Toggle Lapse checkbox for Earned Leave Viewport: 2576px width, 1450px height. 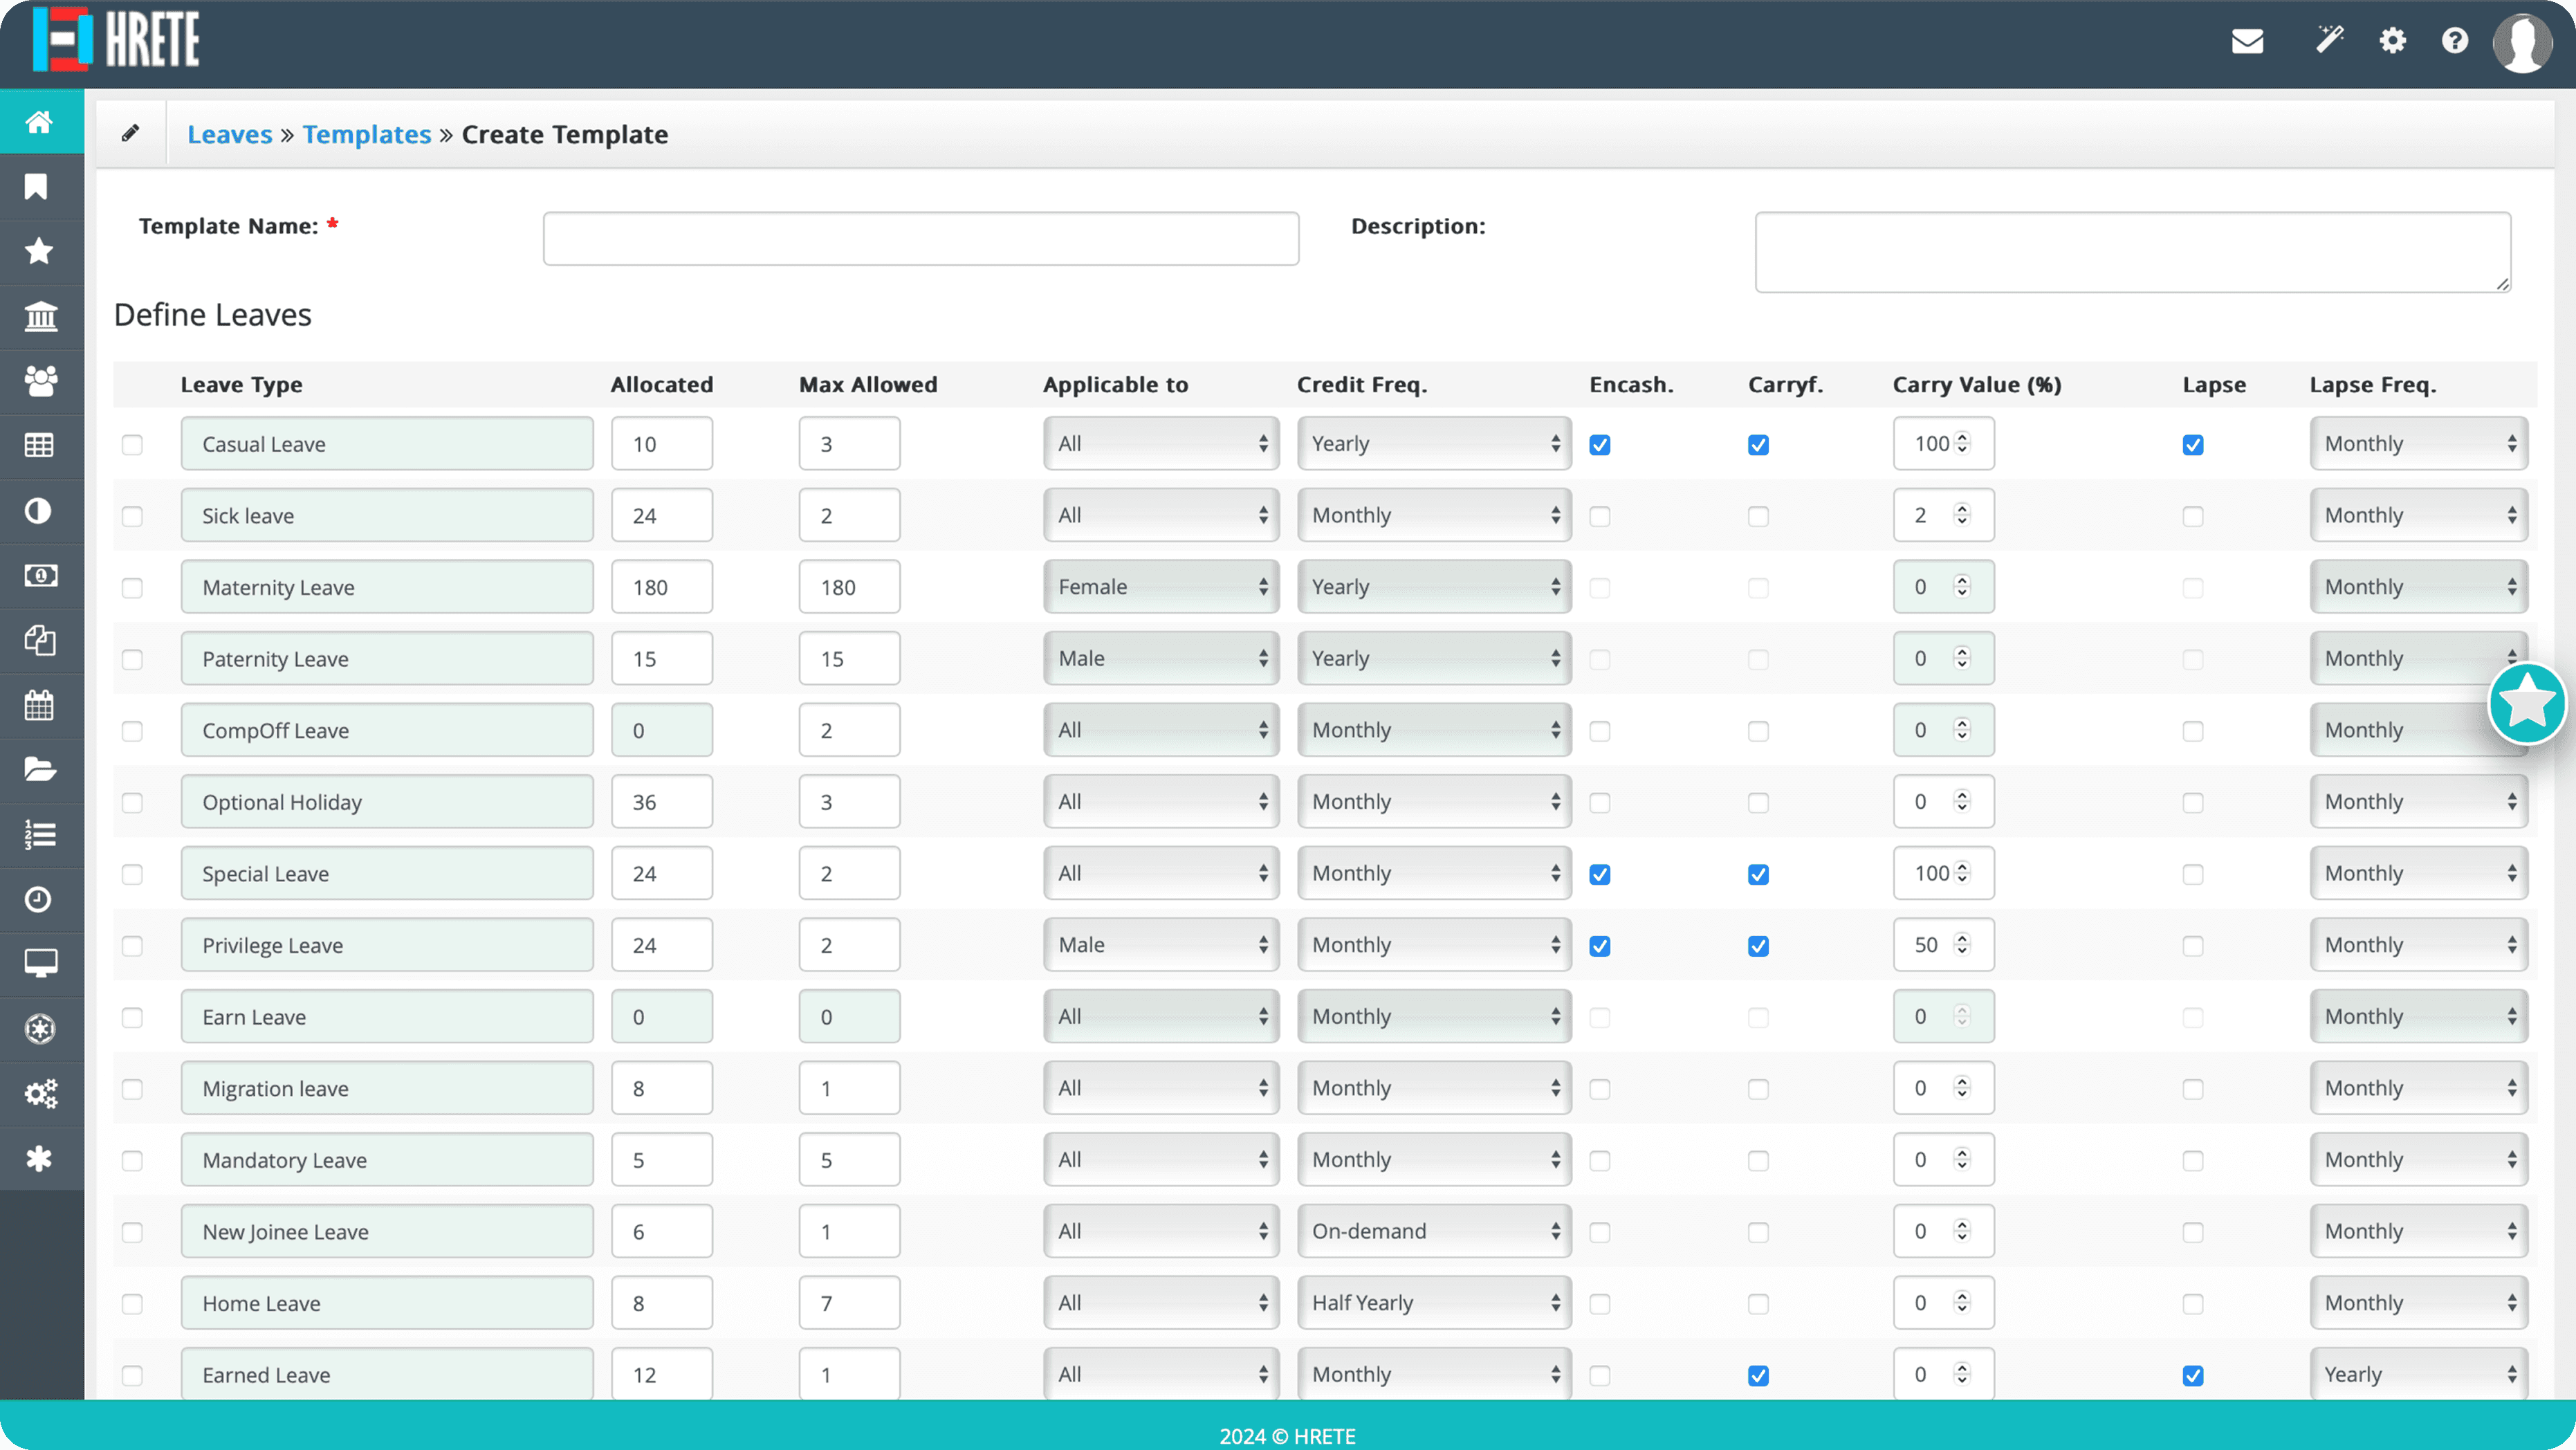[x=2192, y=1375]
